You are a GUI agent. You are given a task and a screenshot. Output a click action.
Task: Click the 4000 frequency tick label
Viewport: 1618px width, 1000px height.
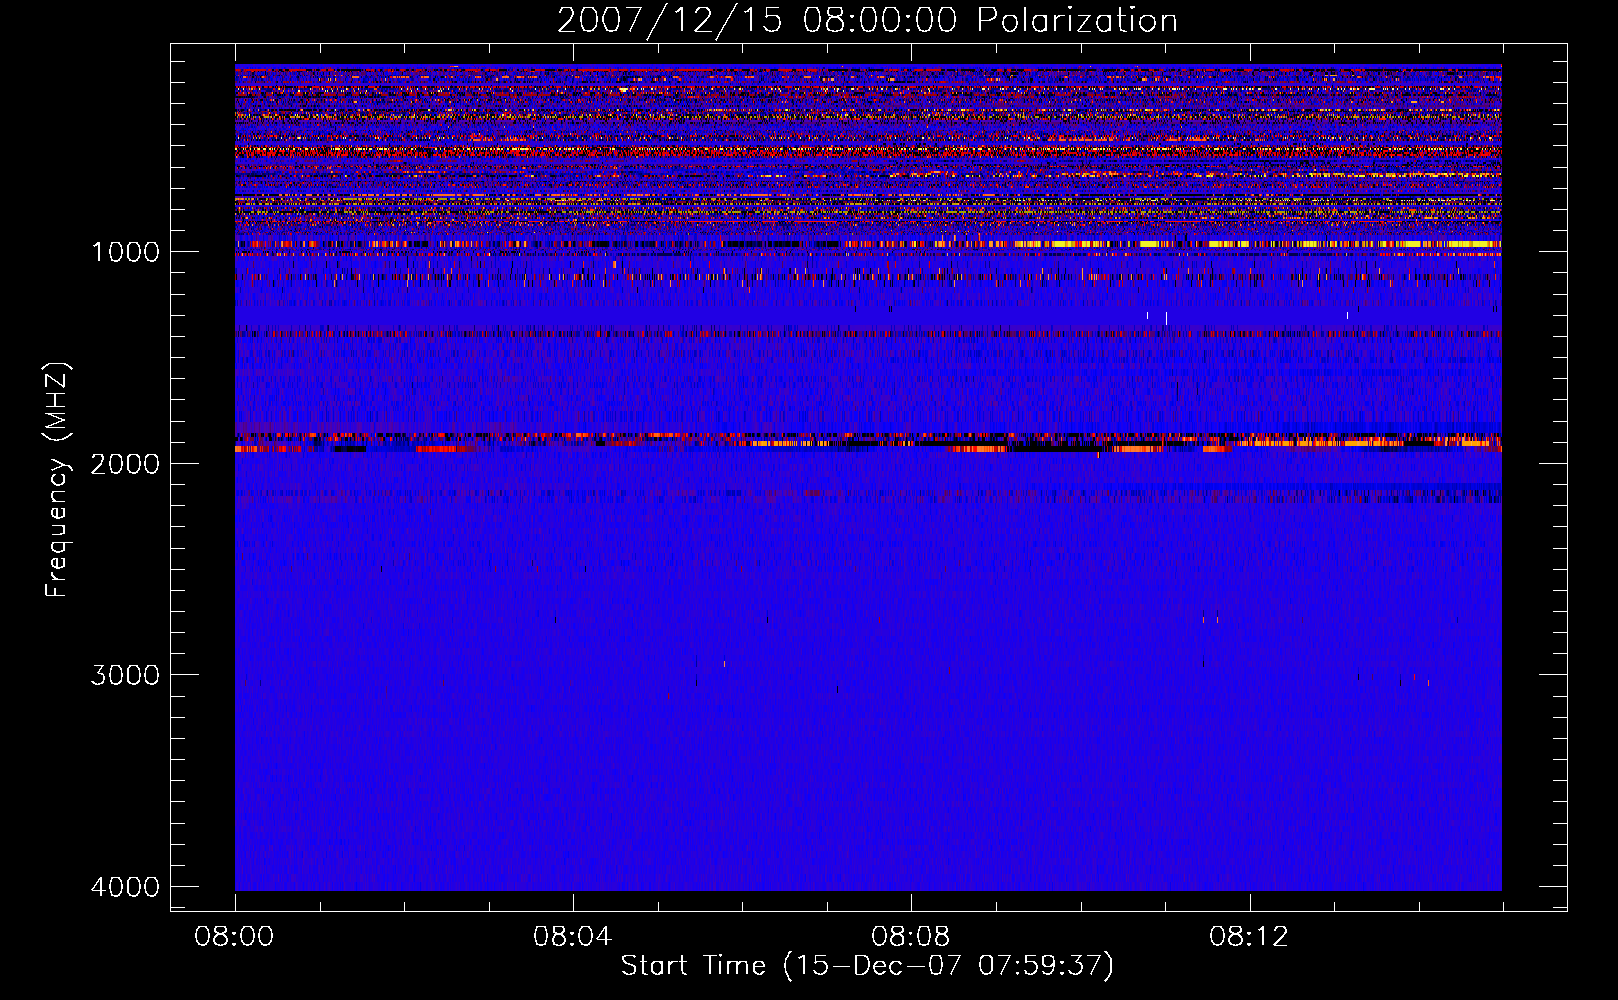[x=125, y=887]
